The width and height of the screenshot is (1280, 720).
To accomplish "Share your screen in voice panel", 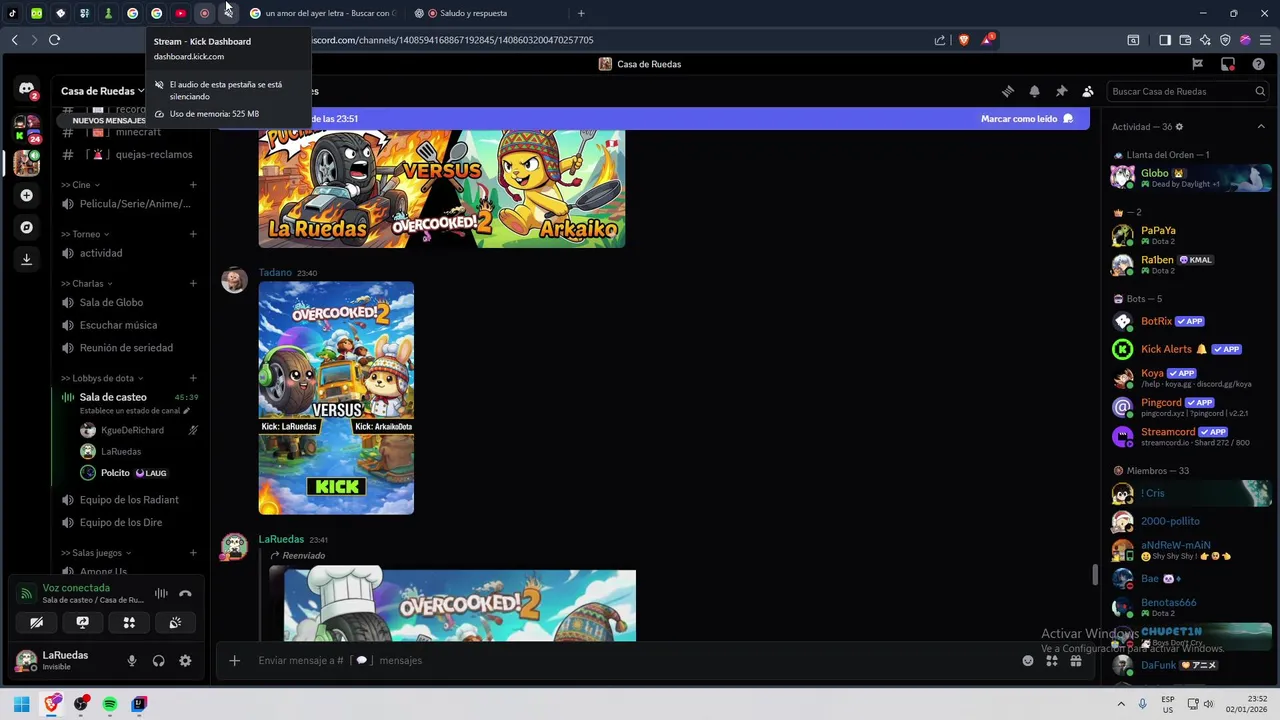I will coord(83,622).
